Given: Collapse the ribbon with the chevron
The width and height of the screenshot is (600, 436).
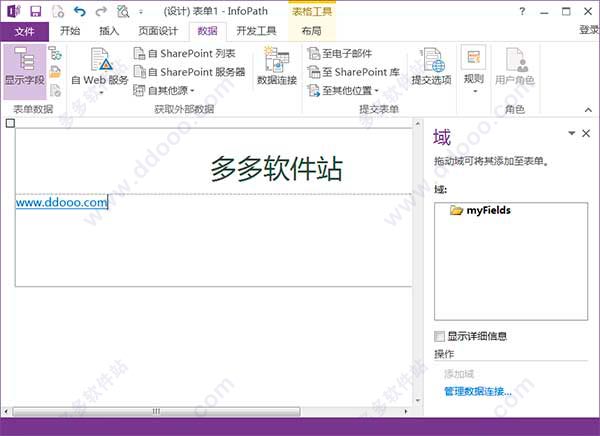Looking at the screenshot, I should [588, 110].
